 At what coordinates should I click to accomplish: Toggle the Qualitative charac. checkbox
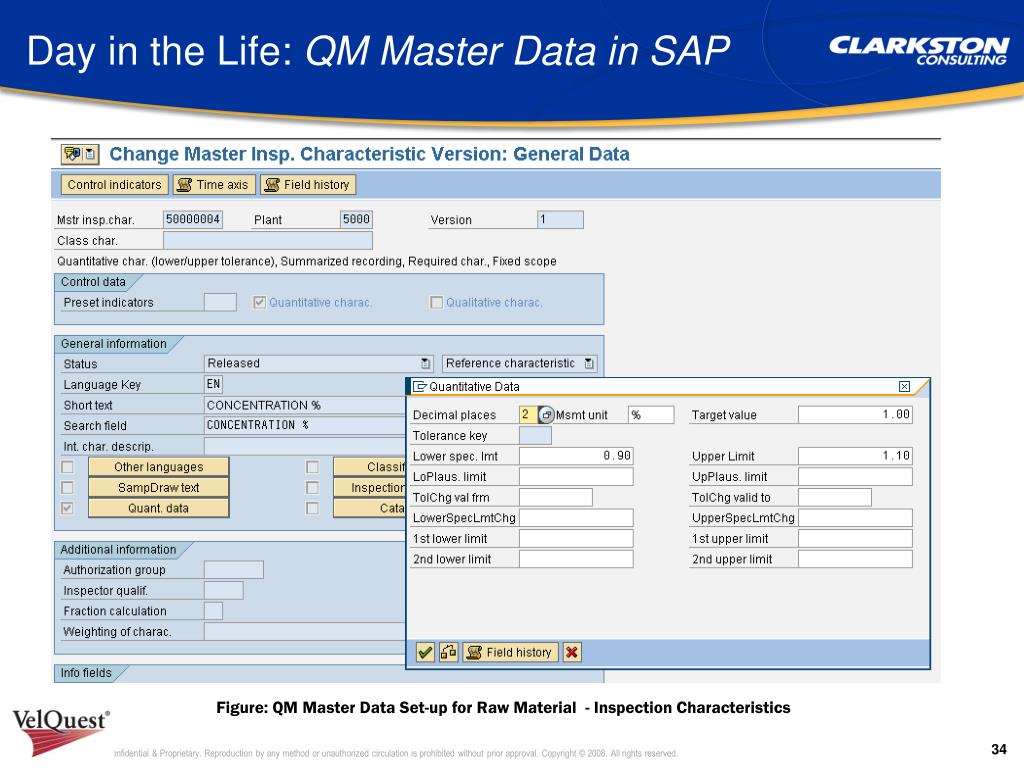point(436,302)
